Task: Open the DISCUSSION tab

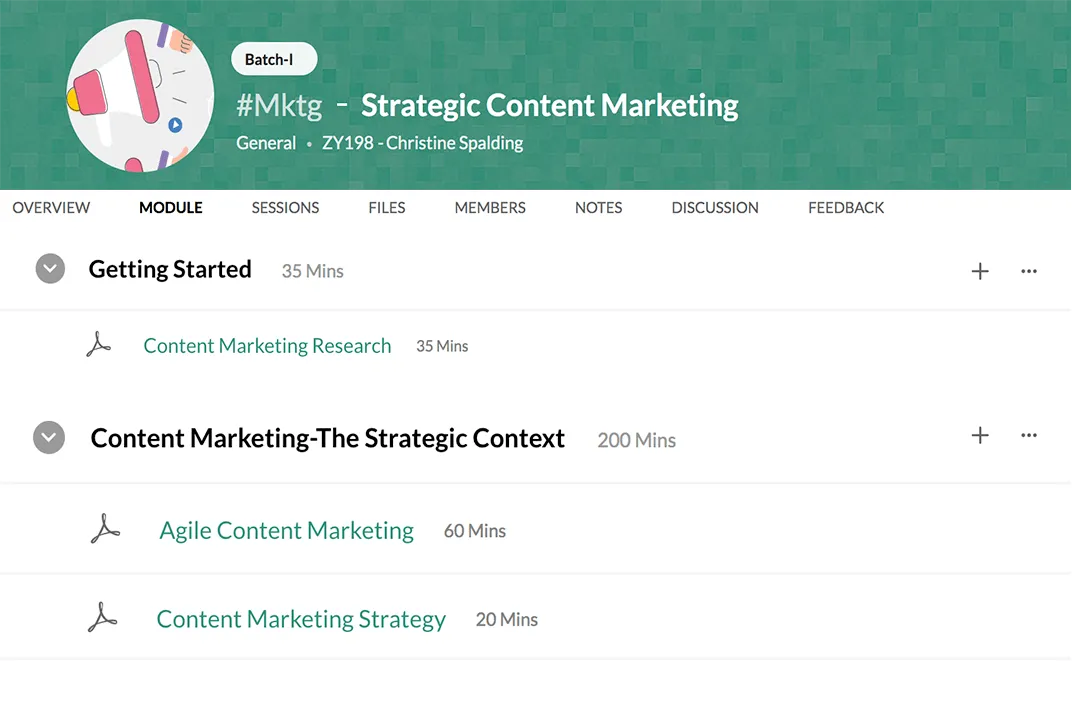Action: click(714, 208)
